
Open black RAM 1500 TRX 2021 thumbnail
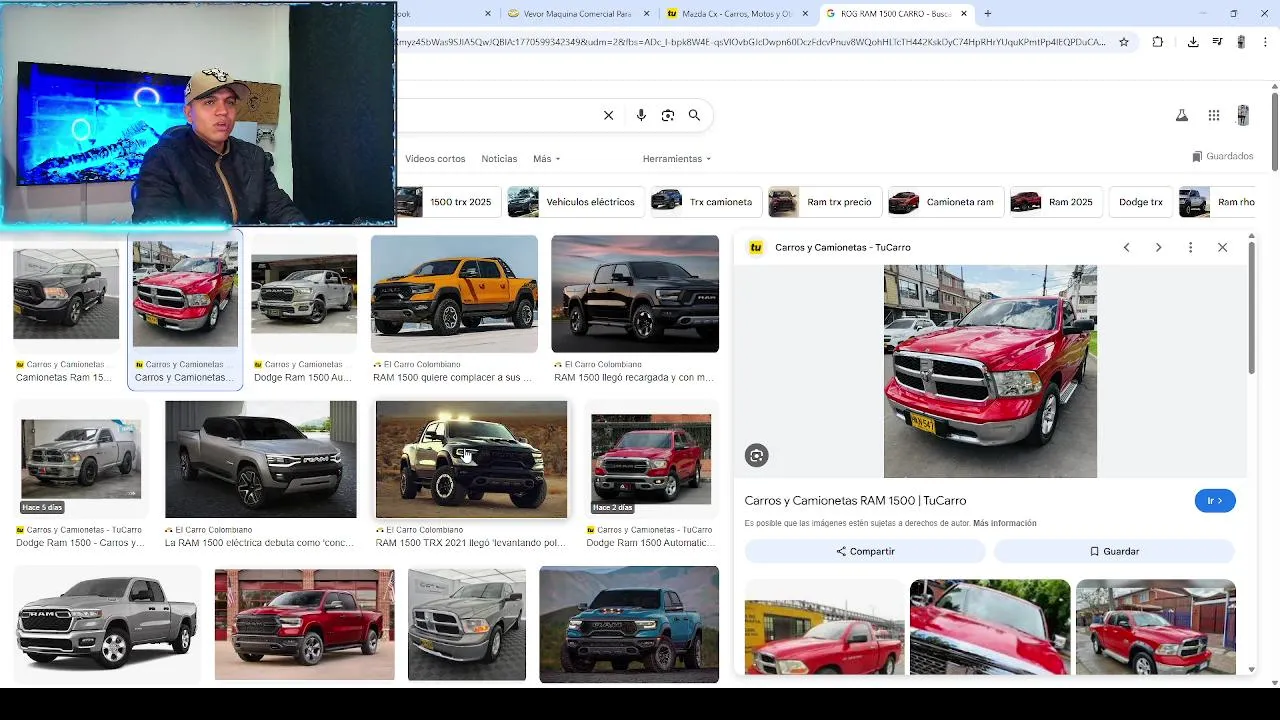click(471, 460)
